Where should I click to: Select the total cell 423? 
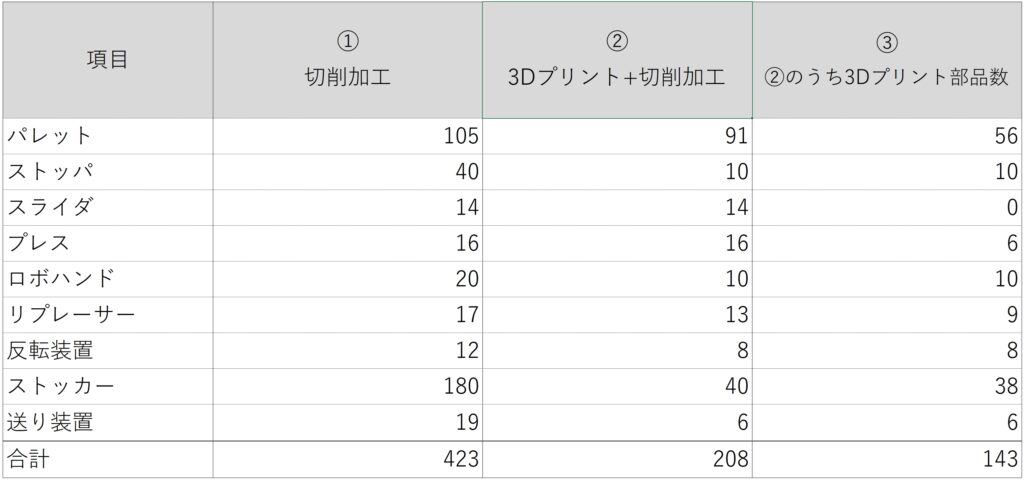pos(347,460)
